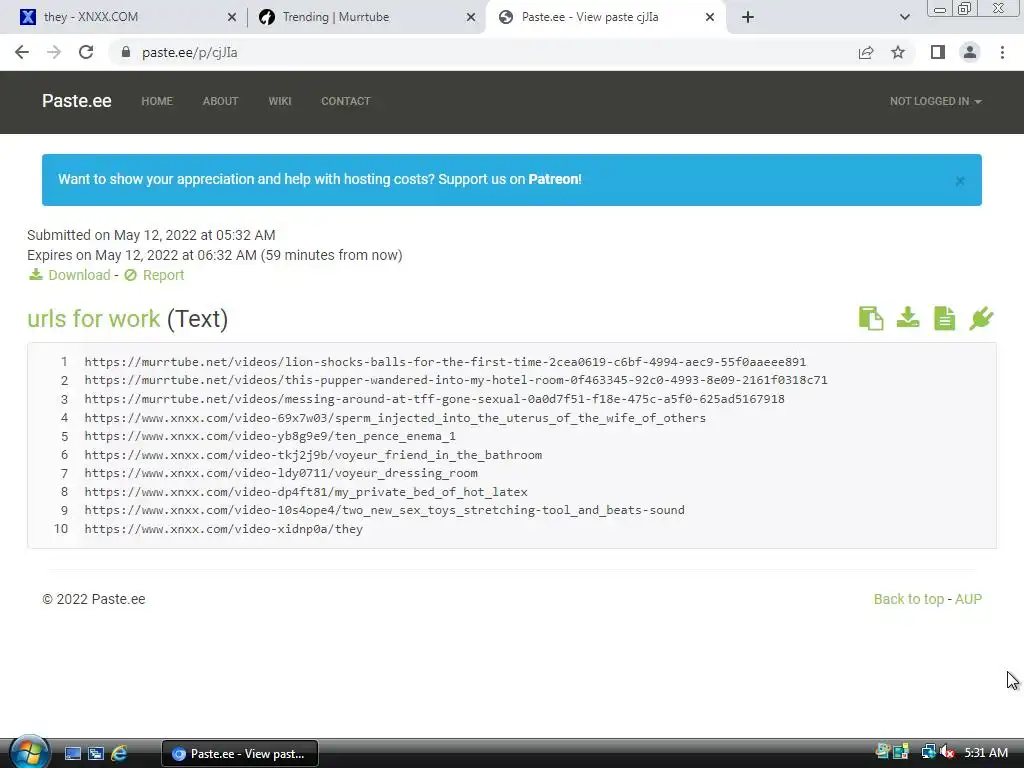Select line 10 video-xidnp0a URL
This screenshot has height=768, width=1024.
point(223,529)
